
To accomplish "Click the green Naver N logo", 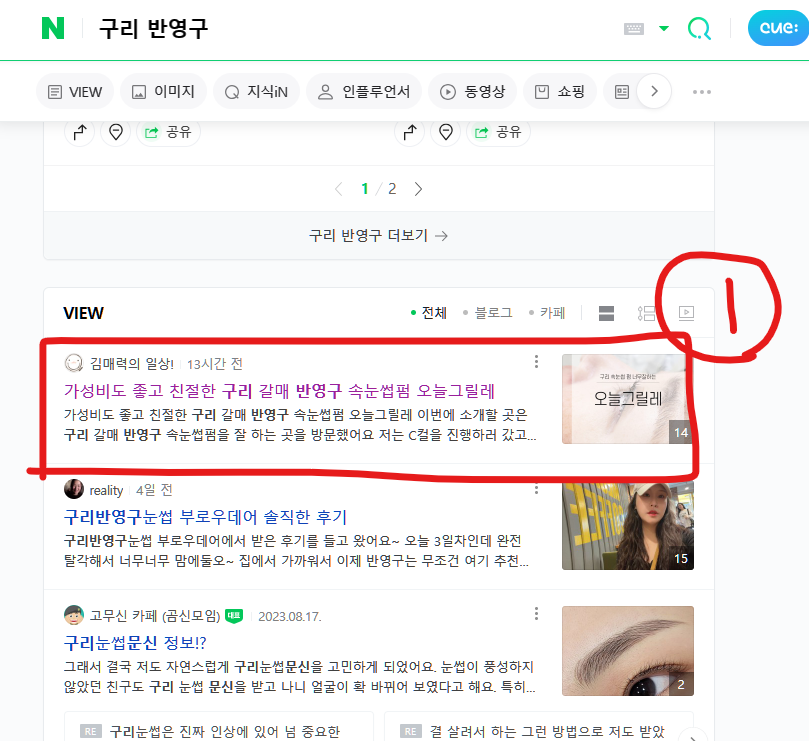I will (53, 28).
